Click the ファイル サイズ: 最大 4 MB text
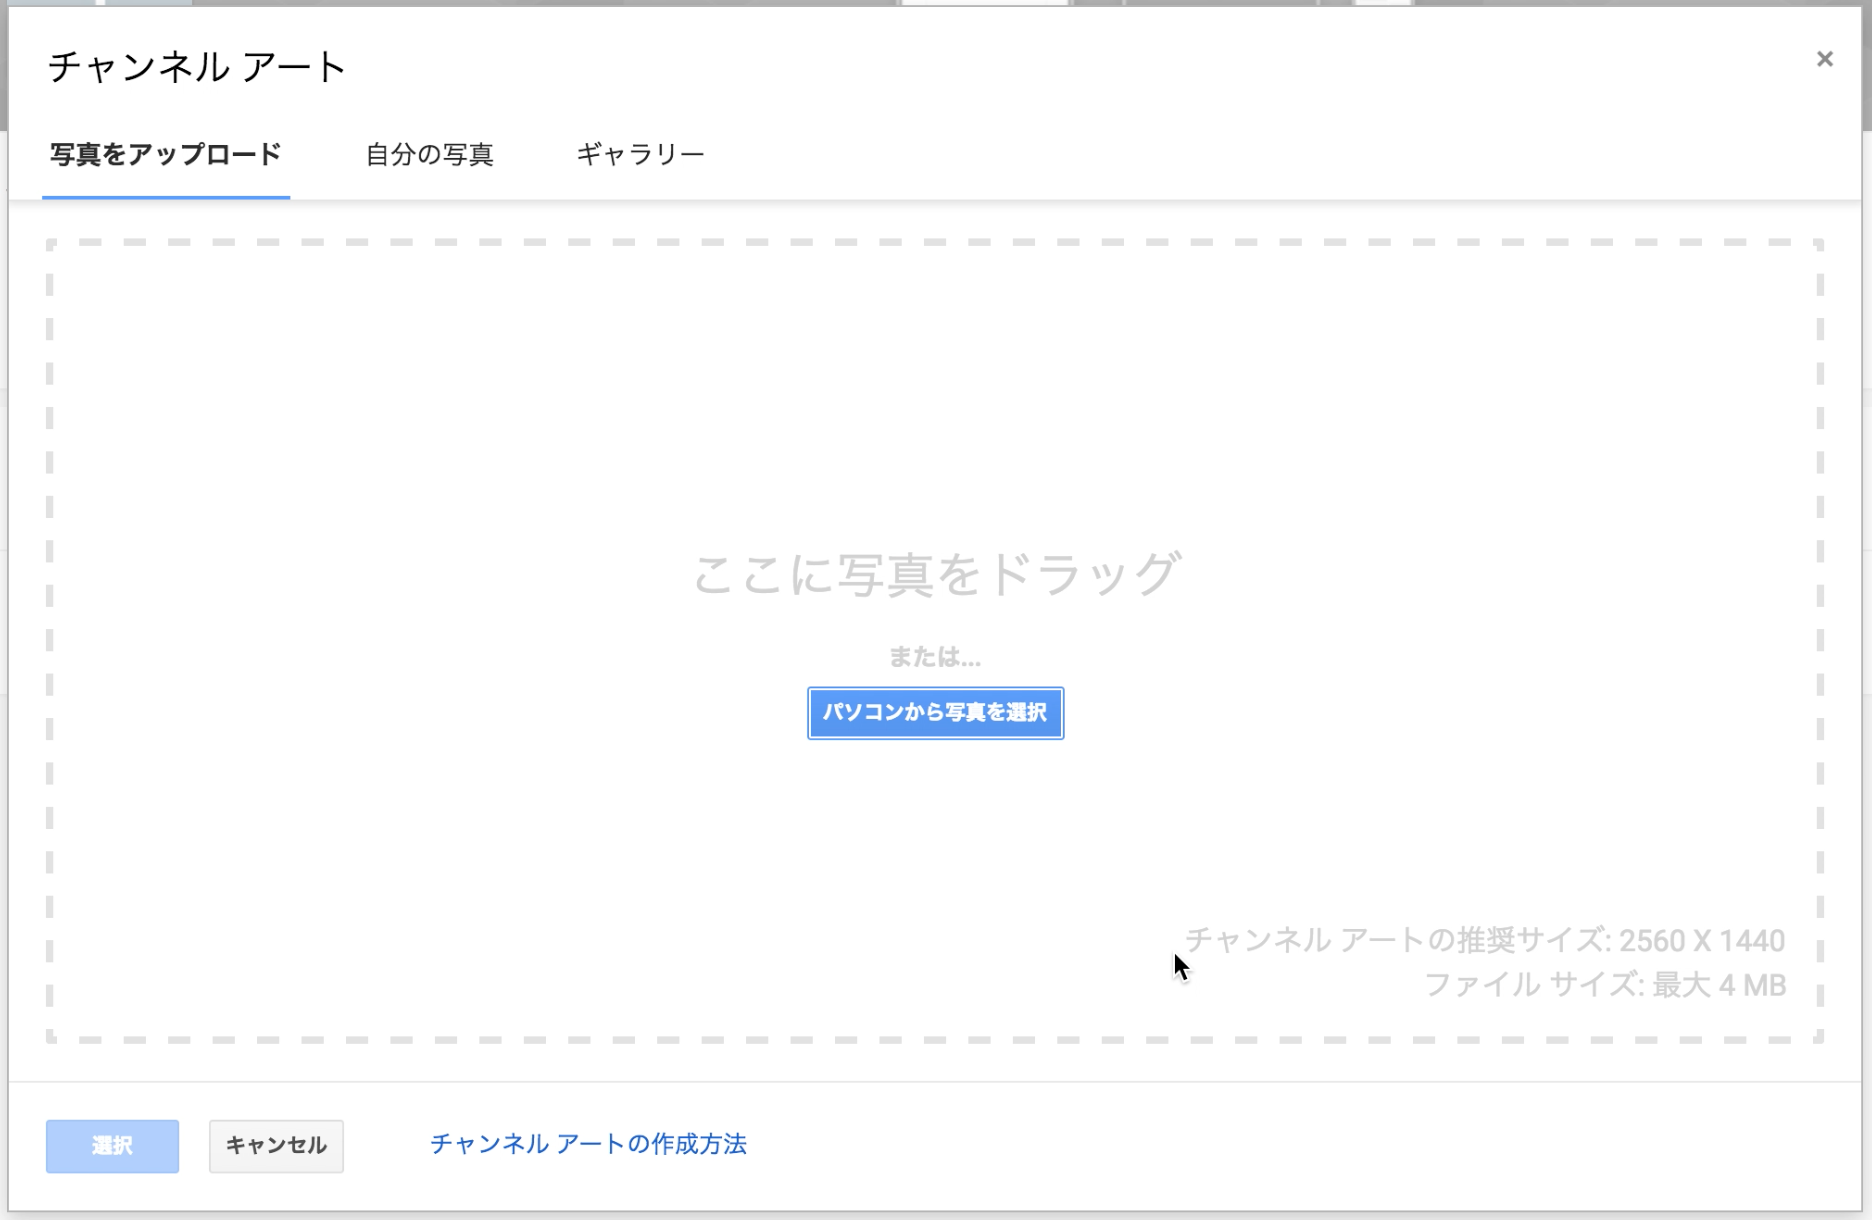This screenshot has width=1872, height=1220. pyautogui.click(x=1605, y=985)
